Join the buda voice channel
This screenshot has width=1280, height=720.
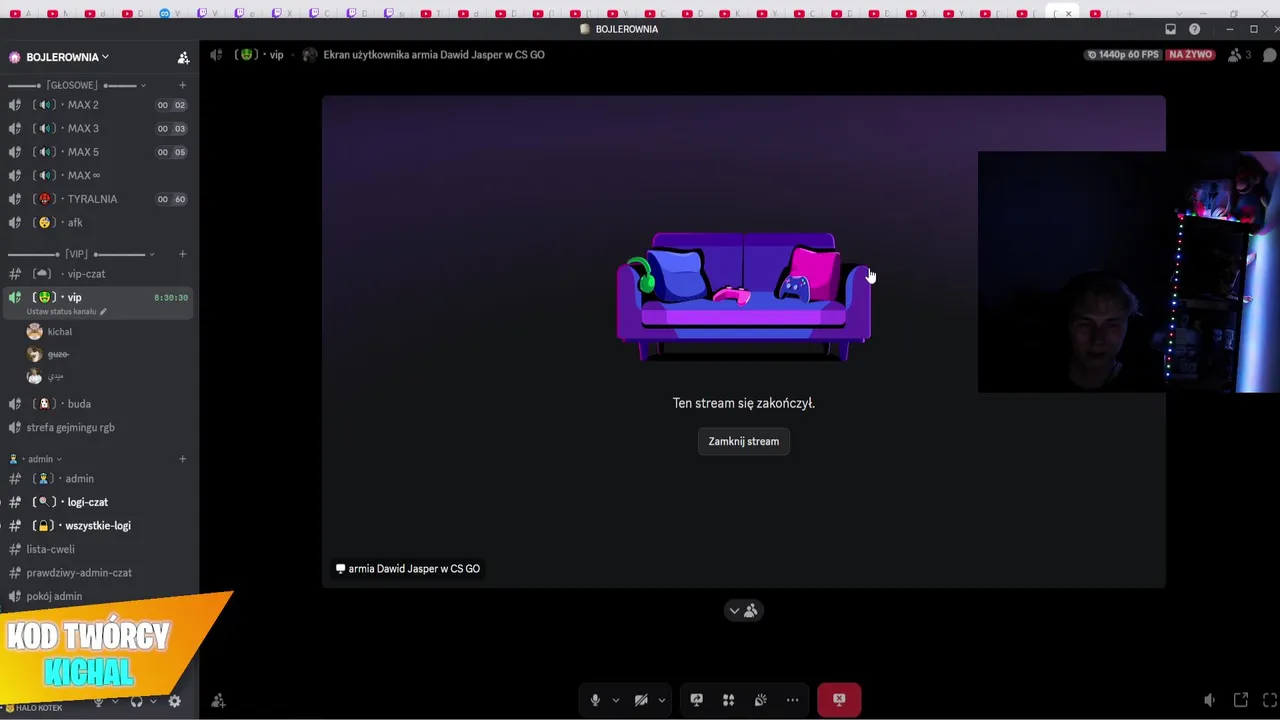[x=98, y=404]
